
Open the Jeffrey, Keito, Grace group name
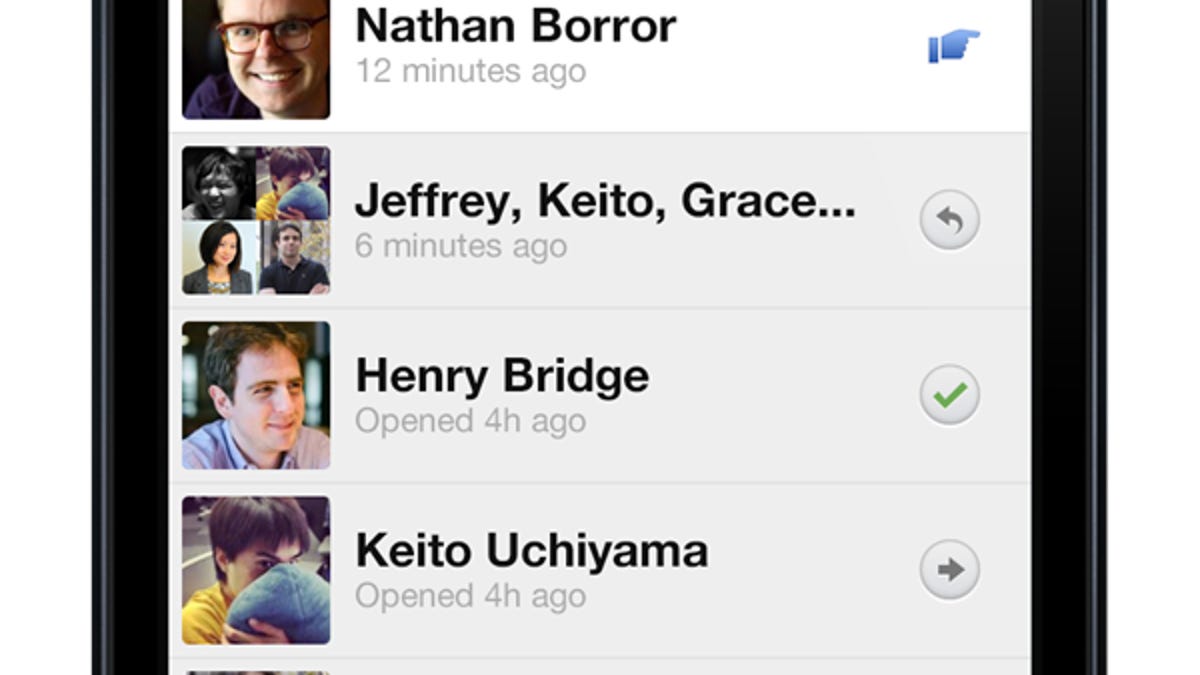point(605,201)
